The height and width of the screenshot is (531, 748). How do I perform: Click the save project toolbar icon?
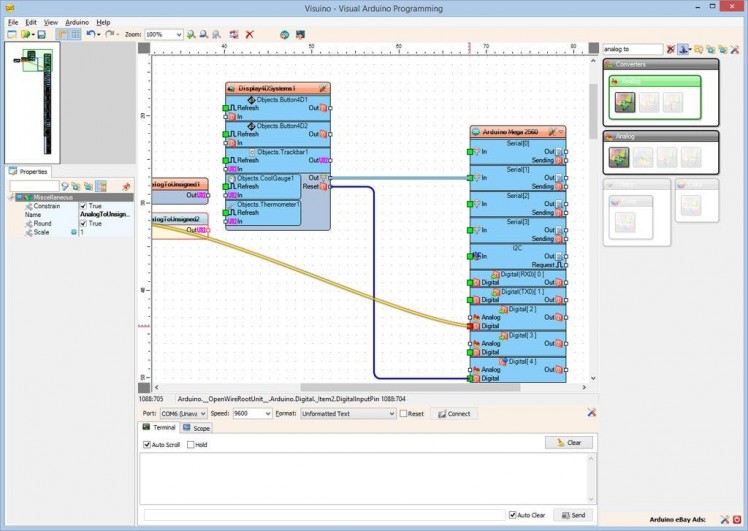41,34
